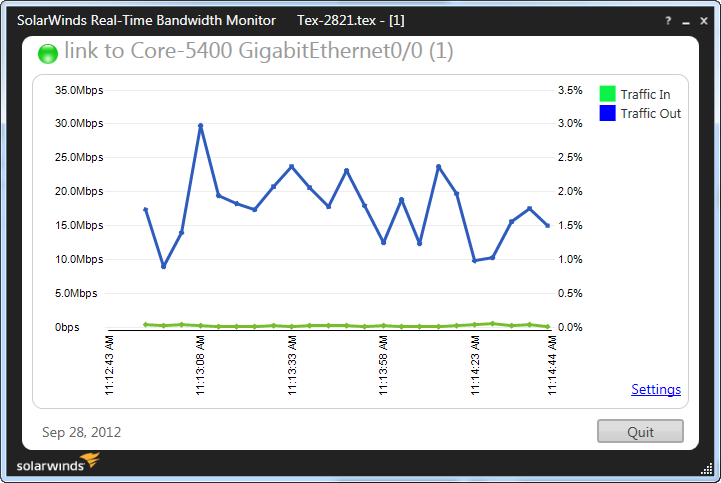Click the first green Traffic In data point
This screenshot has width=721, height=483.
coord(146,325)
